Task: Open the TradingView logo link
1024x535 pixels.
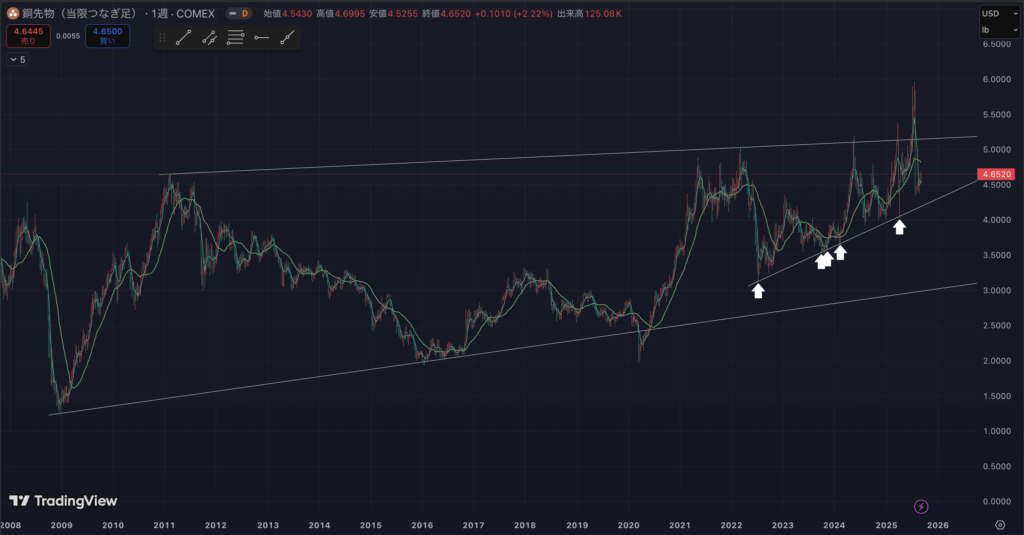Action: coord(63,500)
